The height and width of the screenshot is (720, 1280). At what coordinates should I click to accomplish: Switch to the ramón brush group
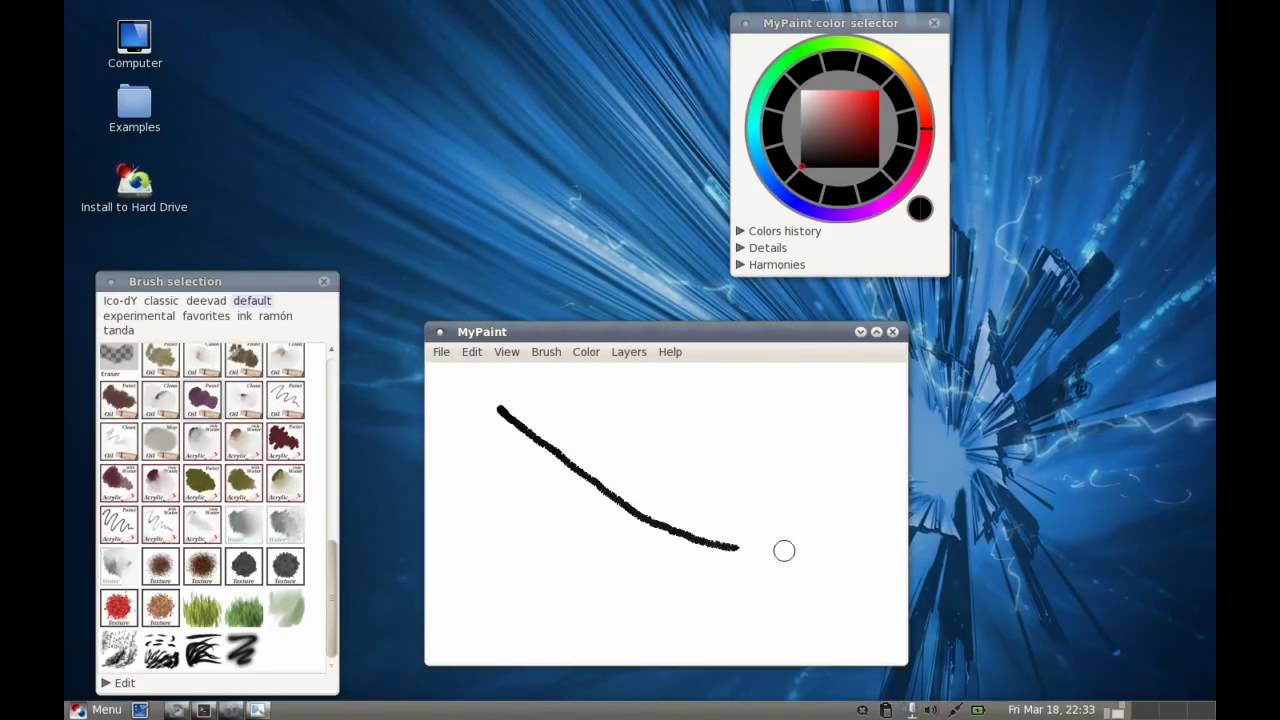276,316
